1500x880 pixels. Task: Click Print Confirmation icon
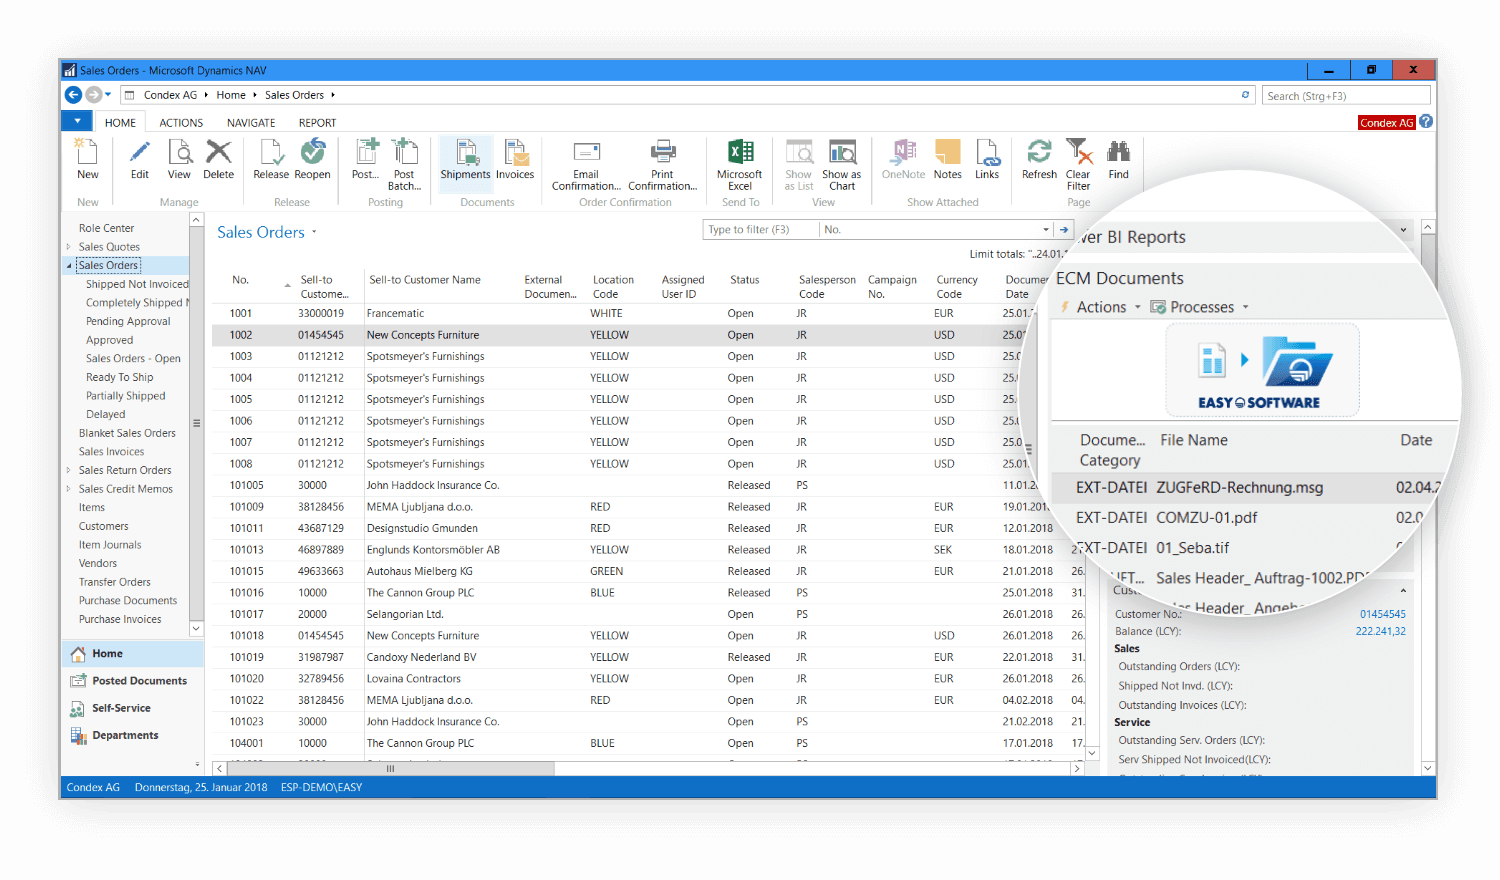pos(663,152)
